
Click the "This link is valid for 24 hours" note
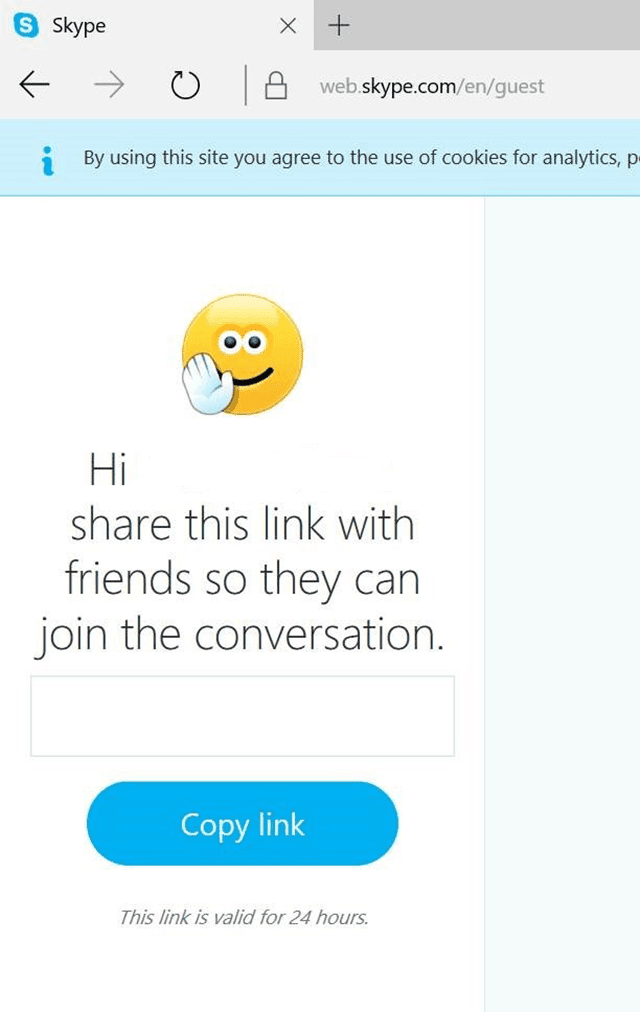244,917
